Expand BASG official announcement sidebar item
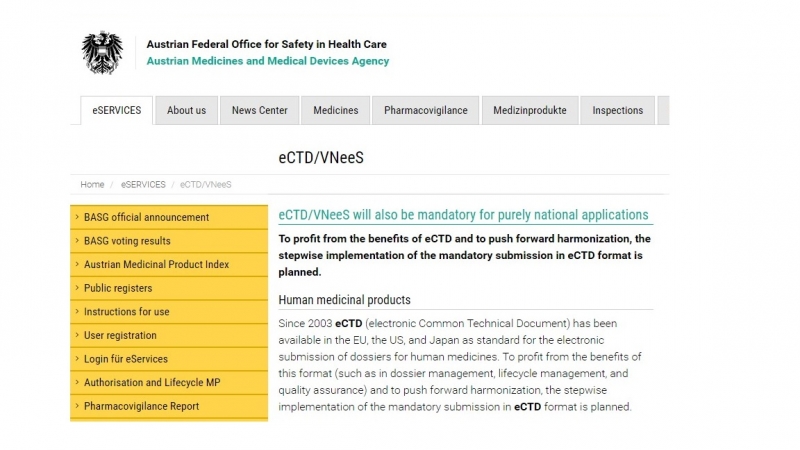Screen dimensions: 800x450 (169, 217)
